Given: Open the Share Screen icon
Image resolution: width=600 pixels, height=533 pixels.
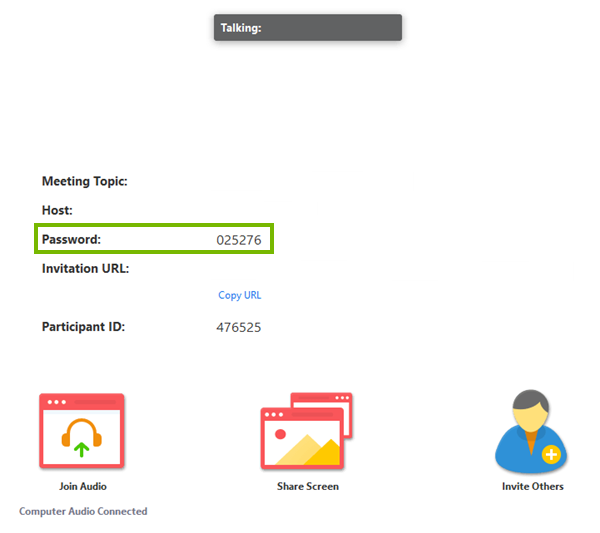Looking at the screenshot, I should pyautogui.click(x=307, y=431).
